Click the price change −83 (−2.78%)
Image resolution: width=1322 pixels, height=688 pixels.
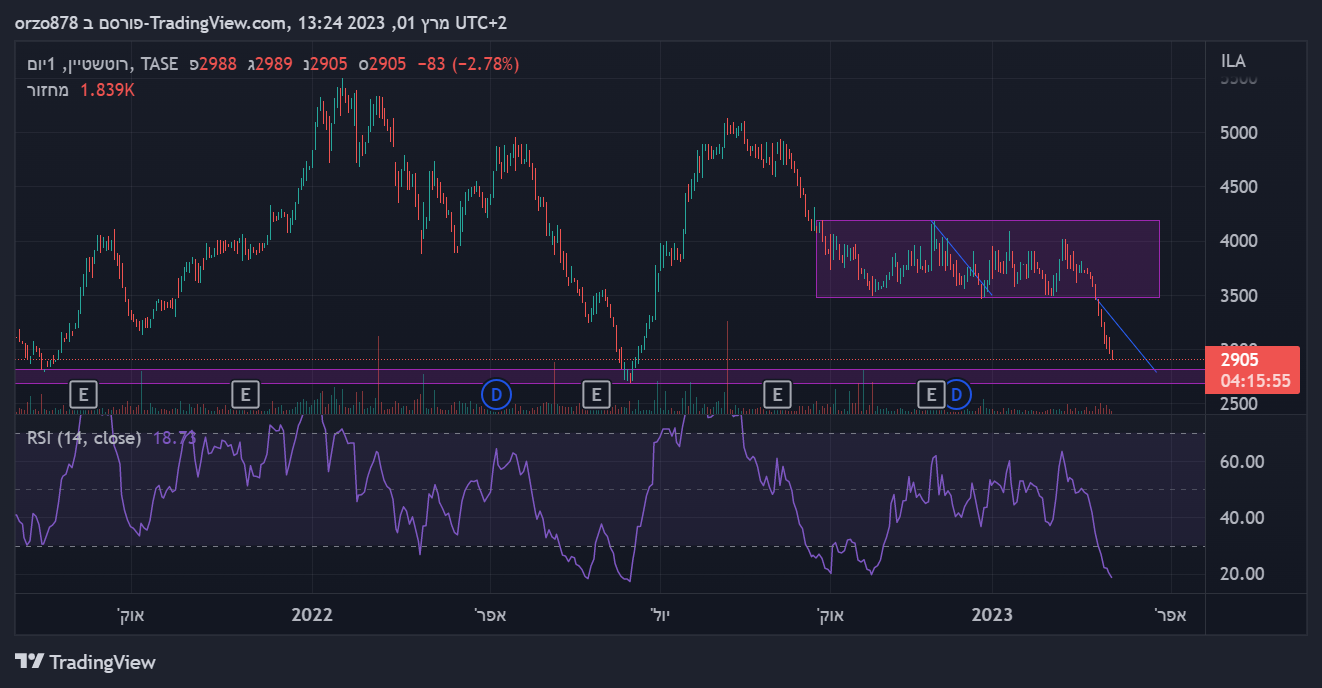[x=467, y=64]
